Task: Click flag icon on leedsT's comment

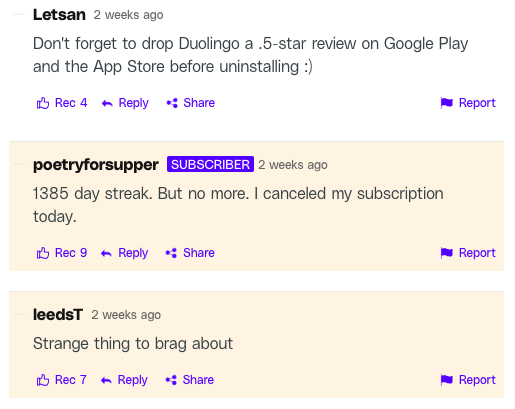Action: point(447,380)
